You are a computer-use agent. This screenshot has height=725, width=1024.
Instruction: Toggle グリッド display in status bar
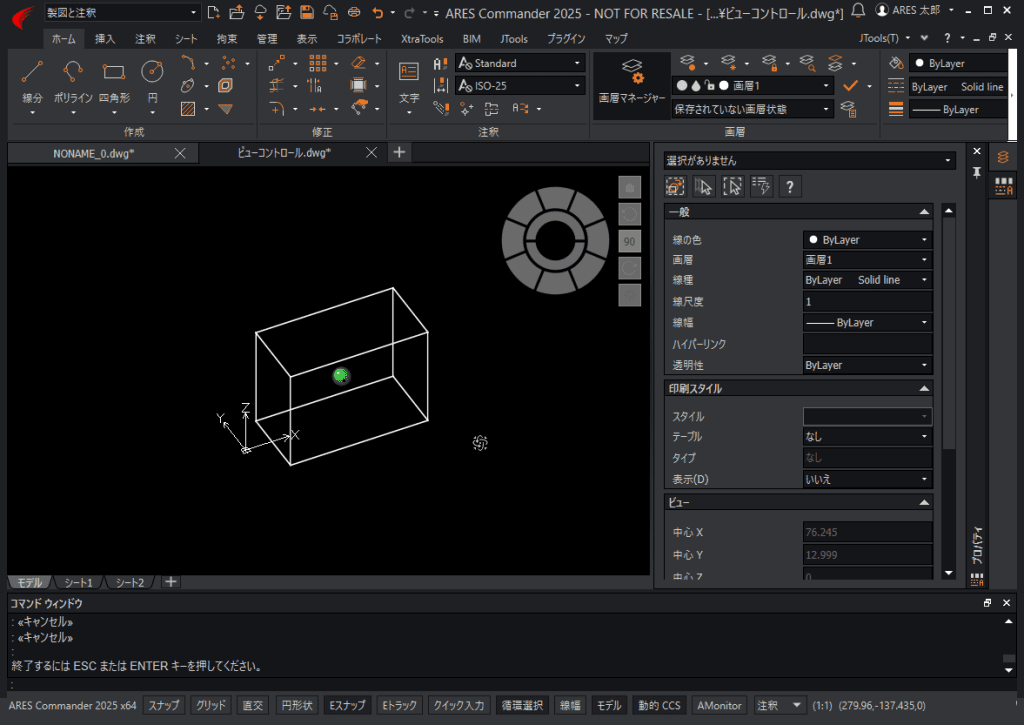tap(211, 705)
